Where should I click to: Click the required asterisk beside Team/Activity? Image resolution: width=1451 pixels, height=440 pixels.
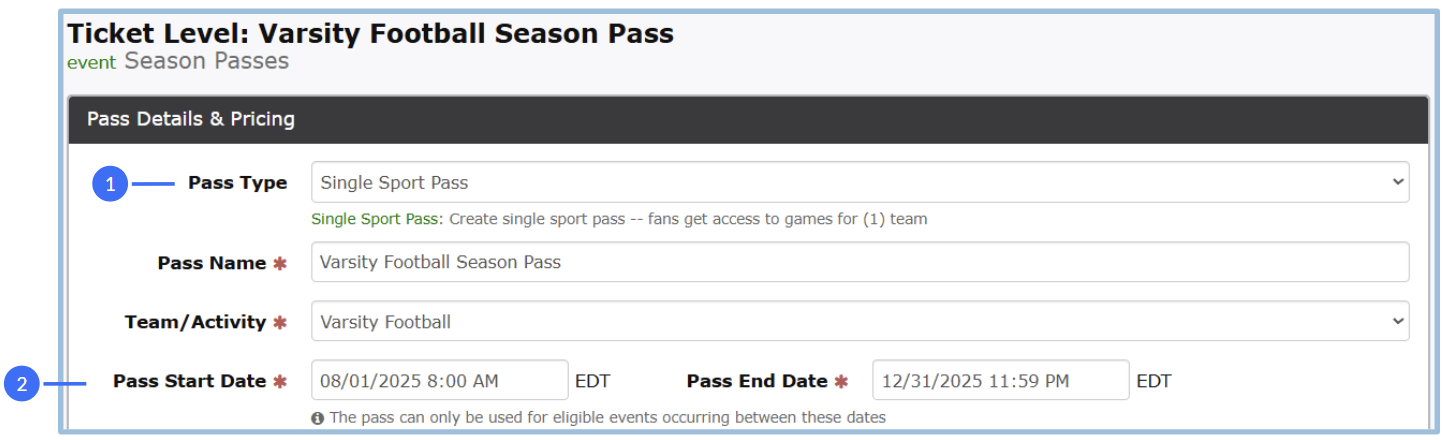(279, 322)
